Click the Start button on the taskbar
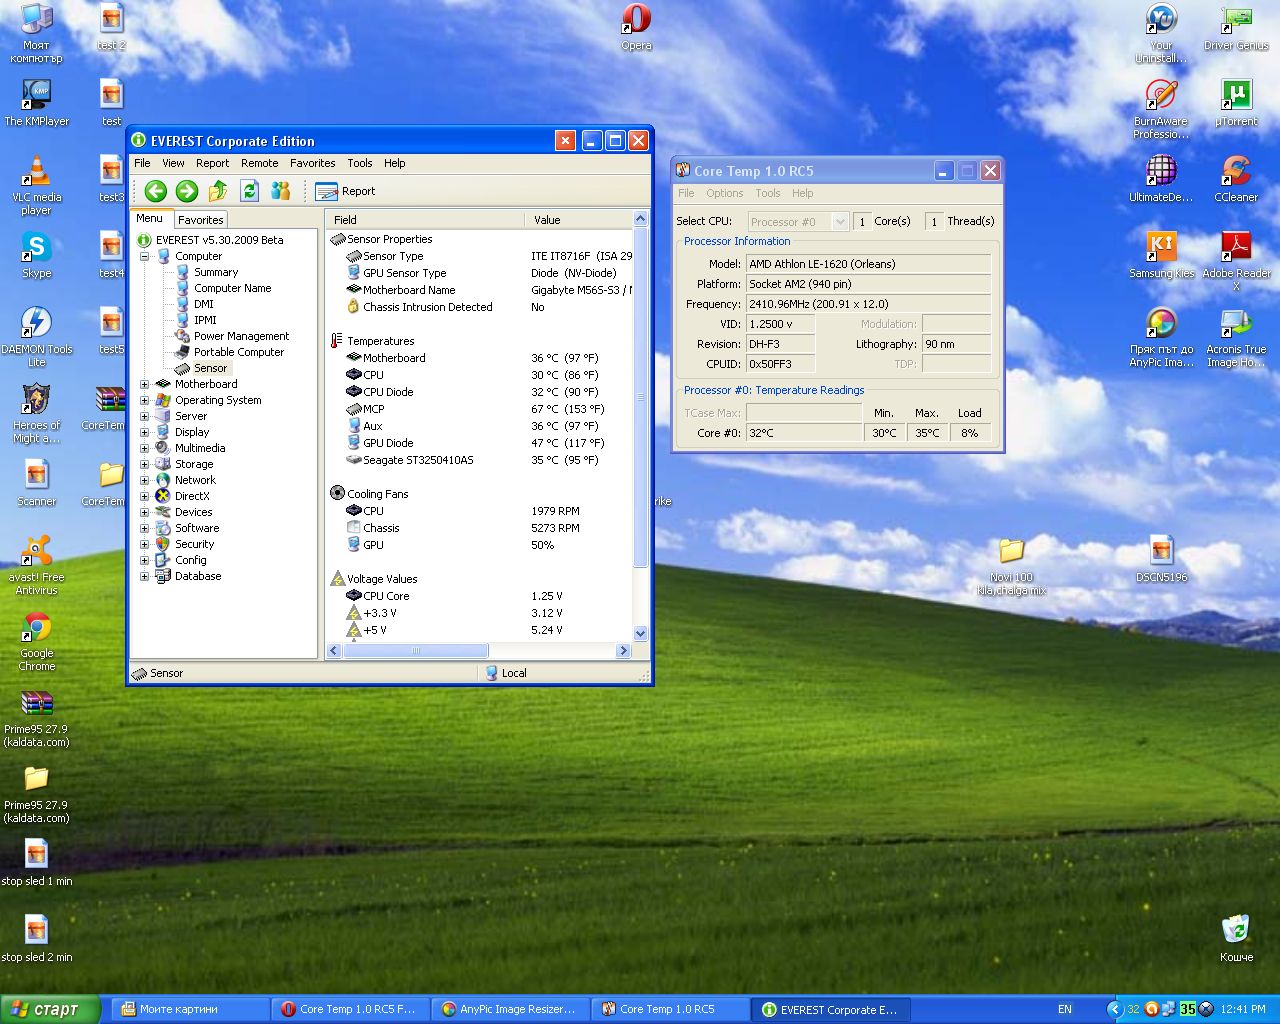 point(51,1009)
